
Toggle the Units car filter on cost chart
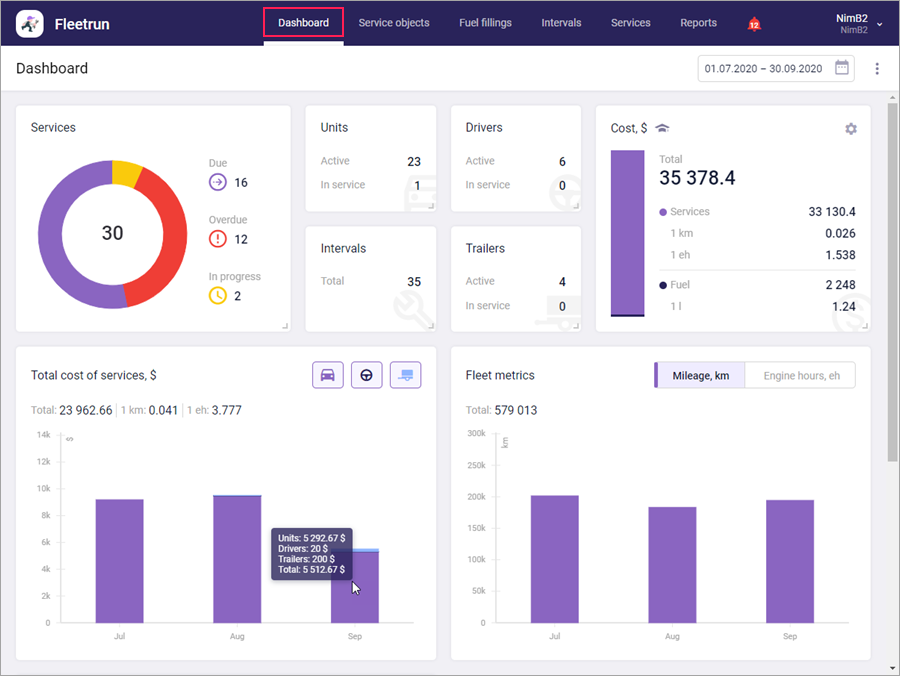[x=328, y=375]
